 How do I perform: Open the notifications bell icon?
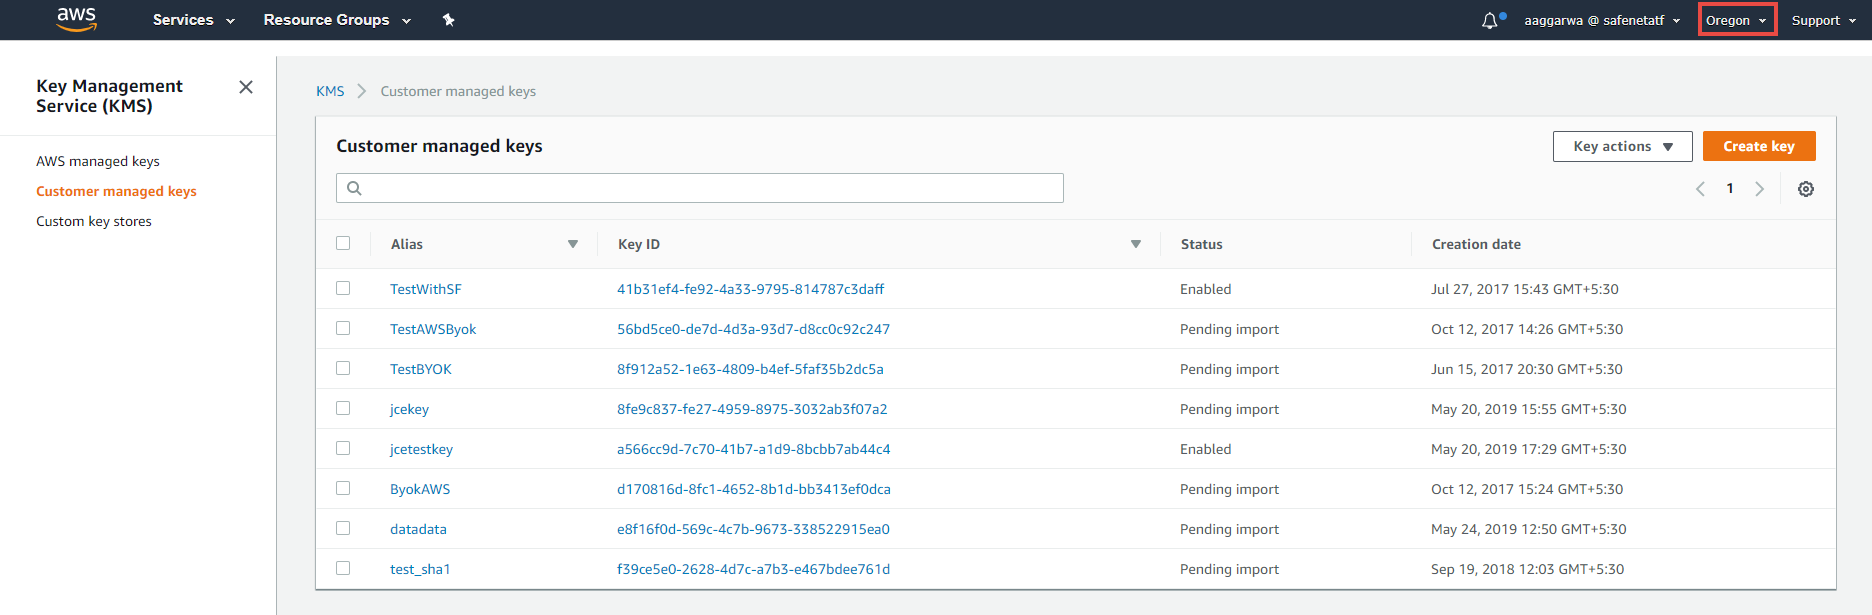point(1490,20)
